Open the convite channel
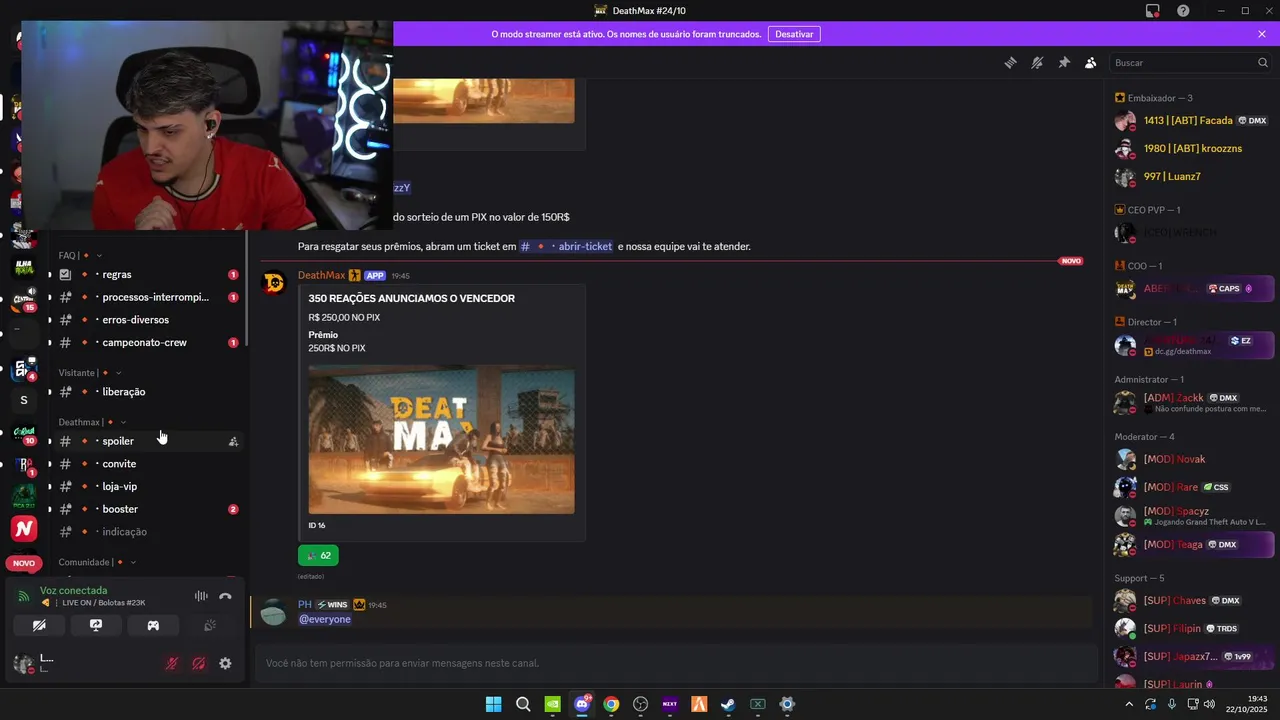The height and width of the screenshot is (720, 1280). point(147,464)
